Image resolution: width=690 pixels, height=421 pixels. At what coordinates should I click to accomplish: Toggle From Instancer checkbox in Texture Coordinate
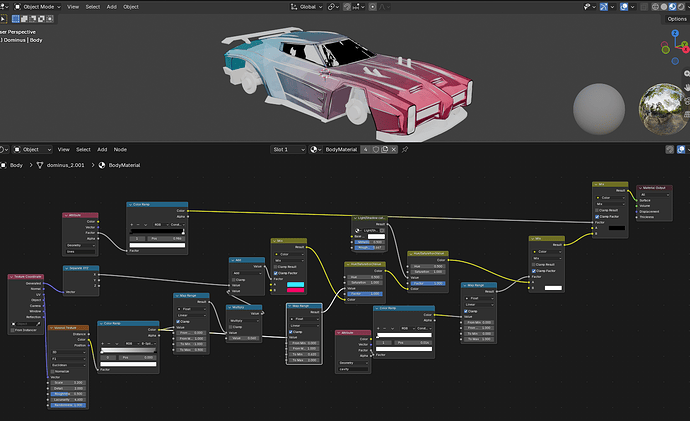[x=12, y=330]
